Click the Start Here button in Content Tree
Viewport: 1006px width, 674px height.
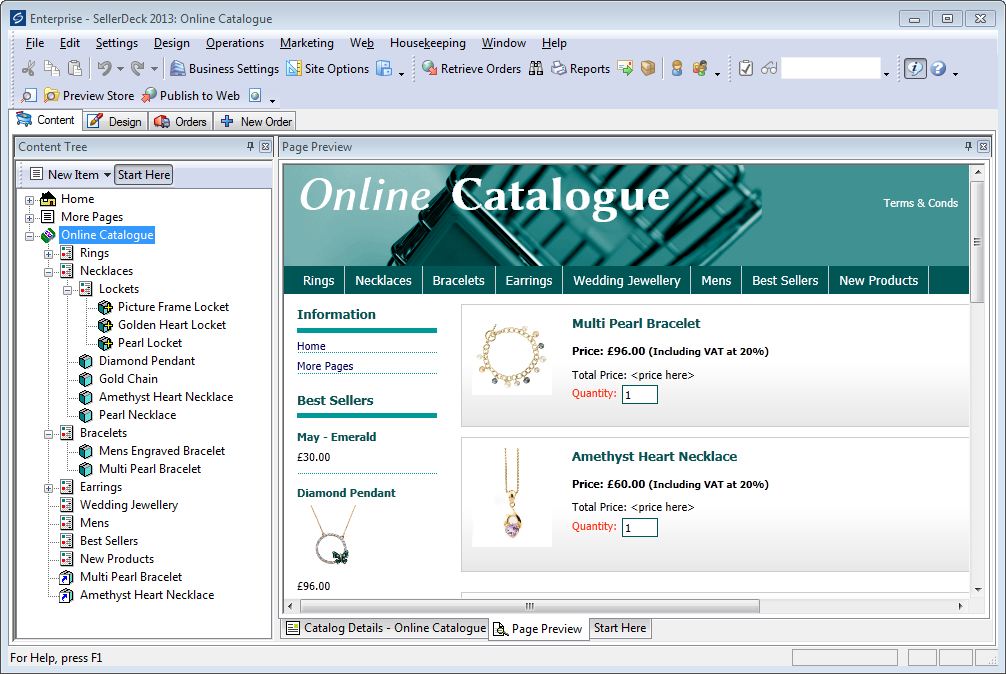click(x=144, y=175)
